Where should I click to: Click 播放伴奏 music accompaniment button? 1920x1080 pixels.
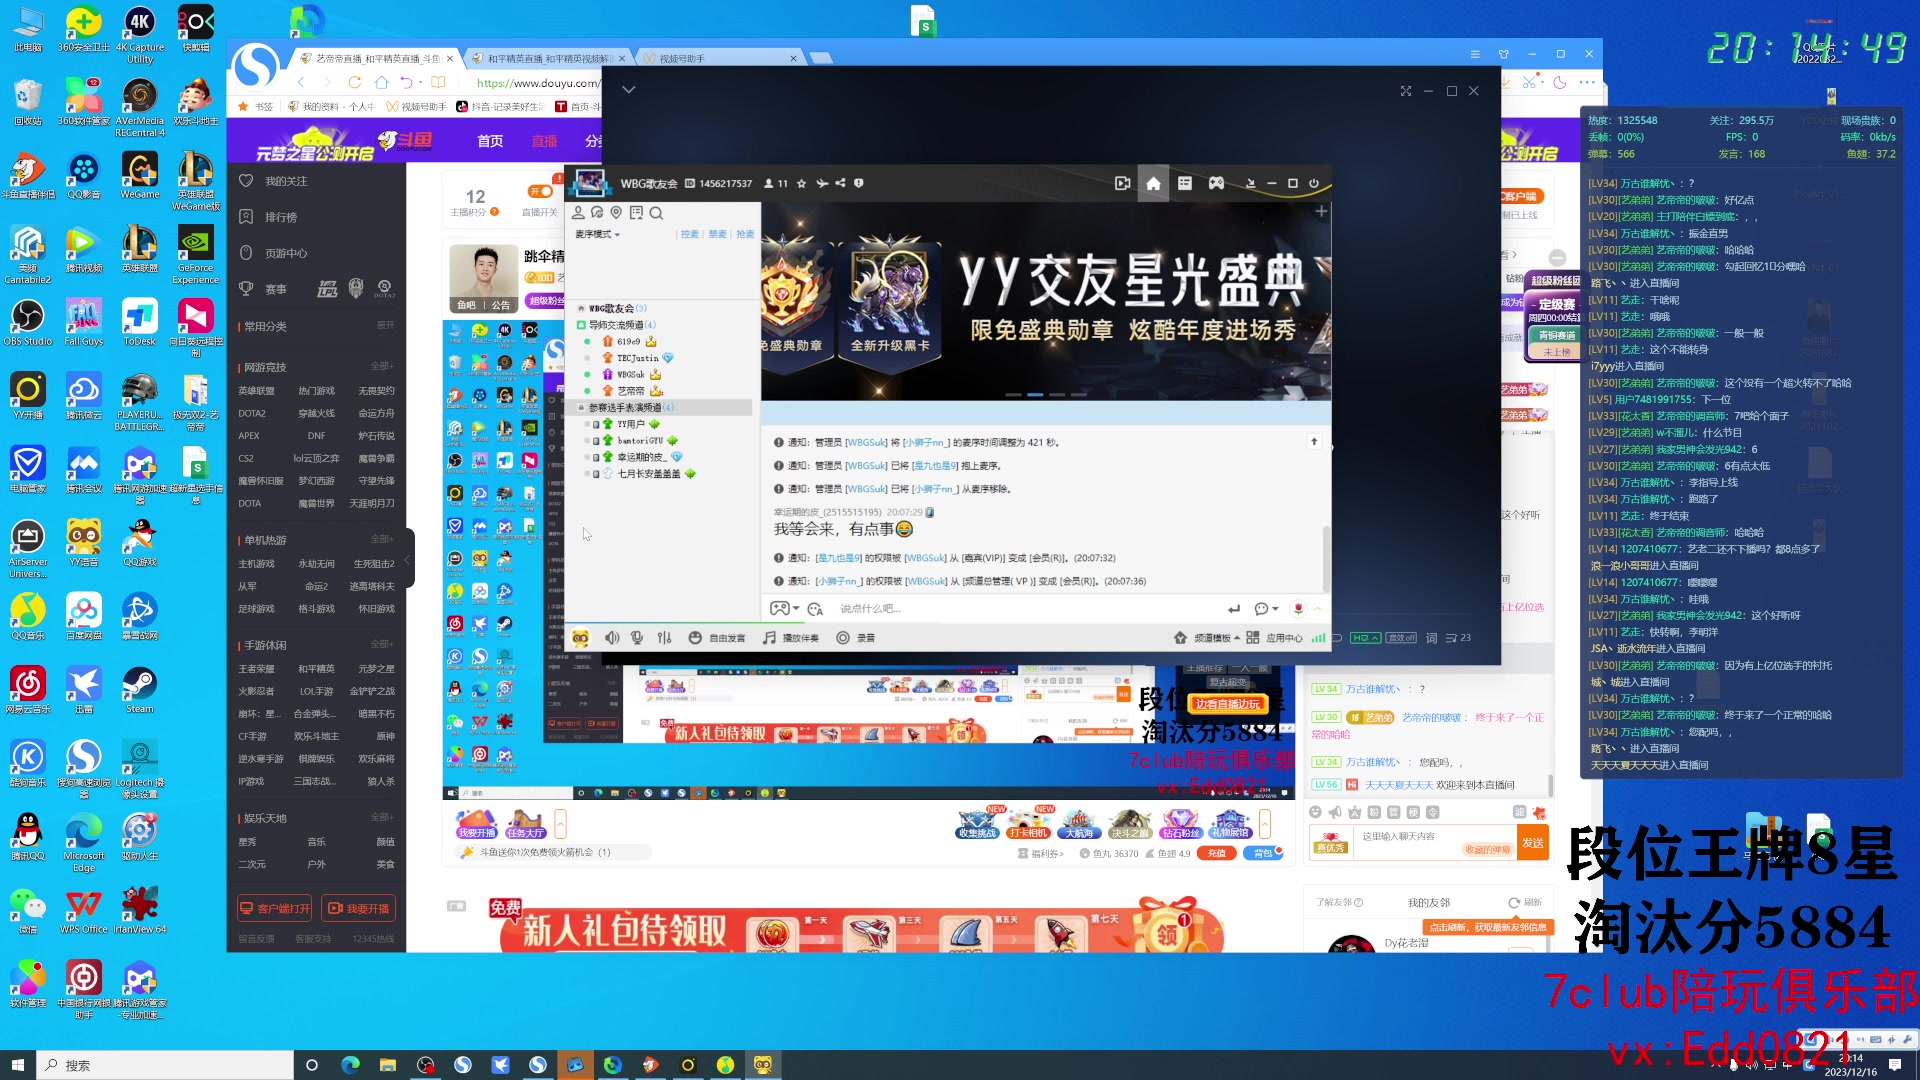coord(791,638)
